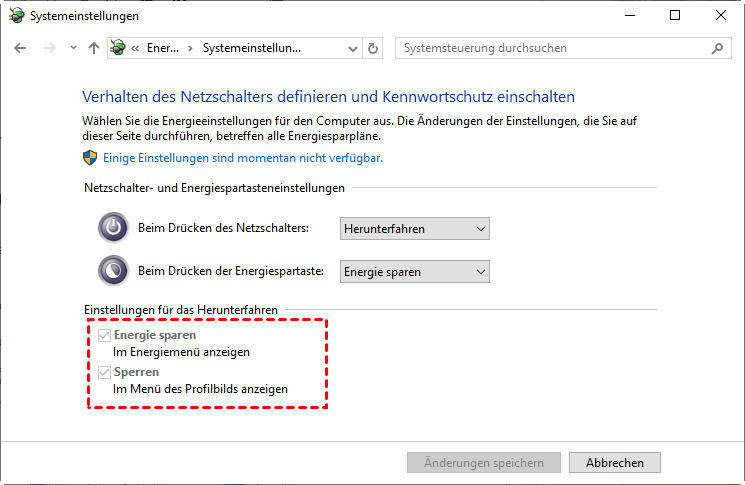The image size is (745, 485).
Task: Select the Systemeinstellungen breadcrumb item
Action: [x=251, y=48]
